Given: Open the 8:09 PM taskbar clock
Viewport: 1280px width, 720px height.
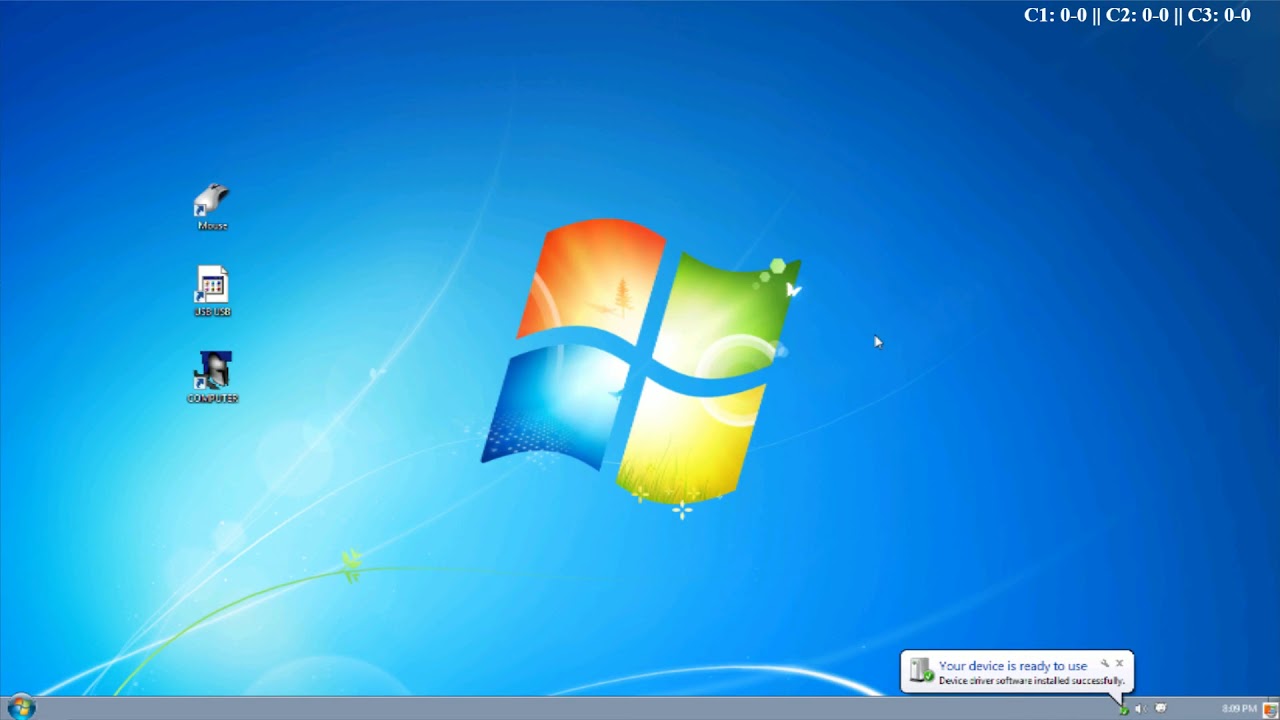Looking at the screenshot, I should click(1239, 709).
